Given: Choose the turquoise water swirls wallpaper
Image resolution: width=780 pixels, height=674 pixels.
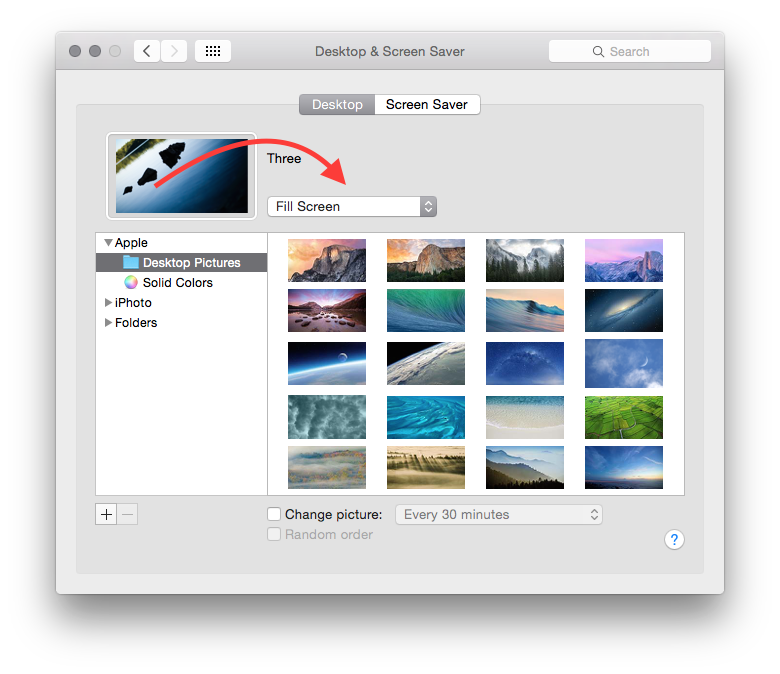Looking at the screenshot, I should click(426, 417).
